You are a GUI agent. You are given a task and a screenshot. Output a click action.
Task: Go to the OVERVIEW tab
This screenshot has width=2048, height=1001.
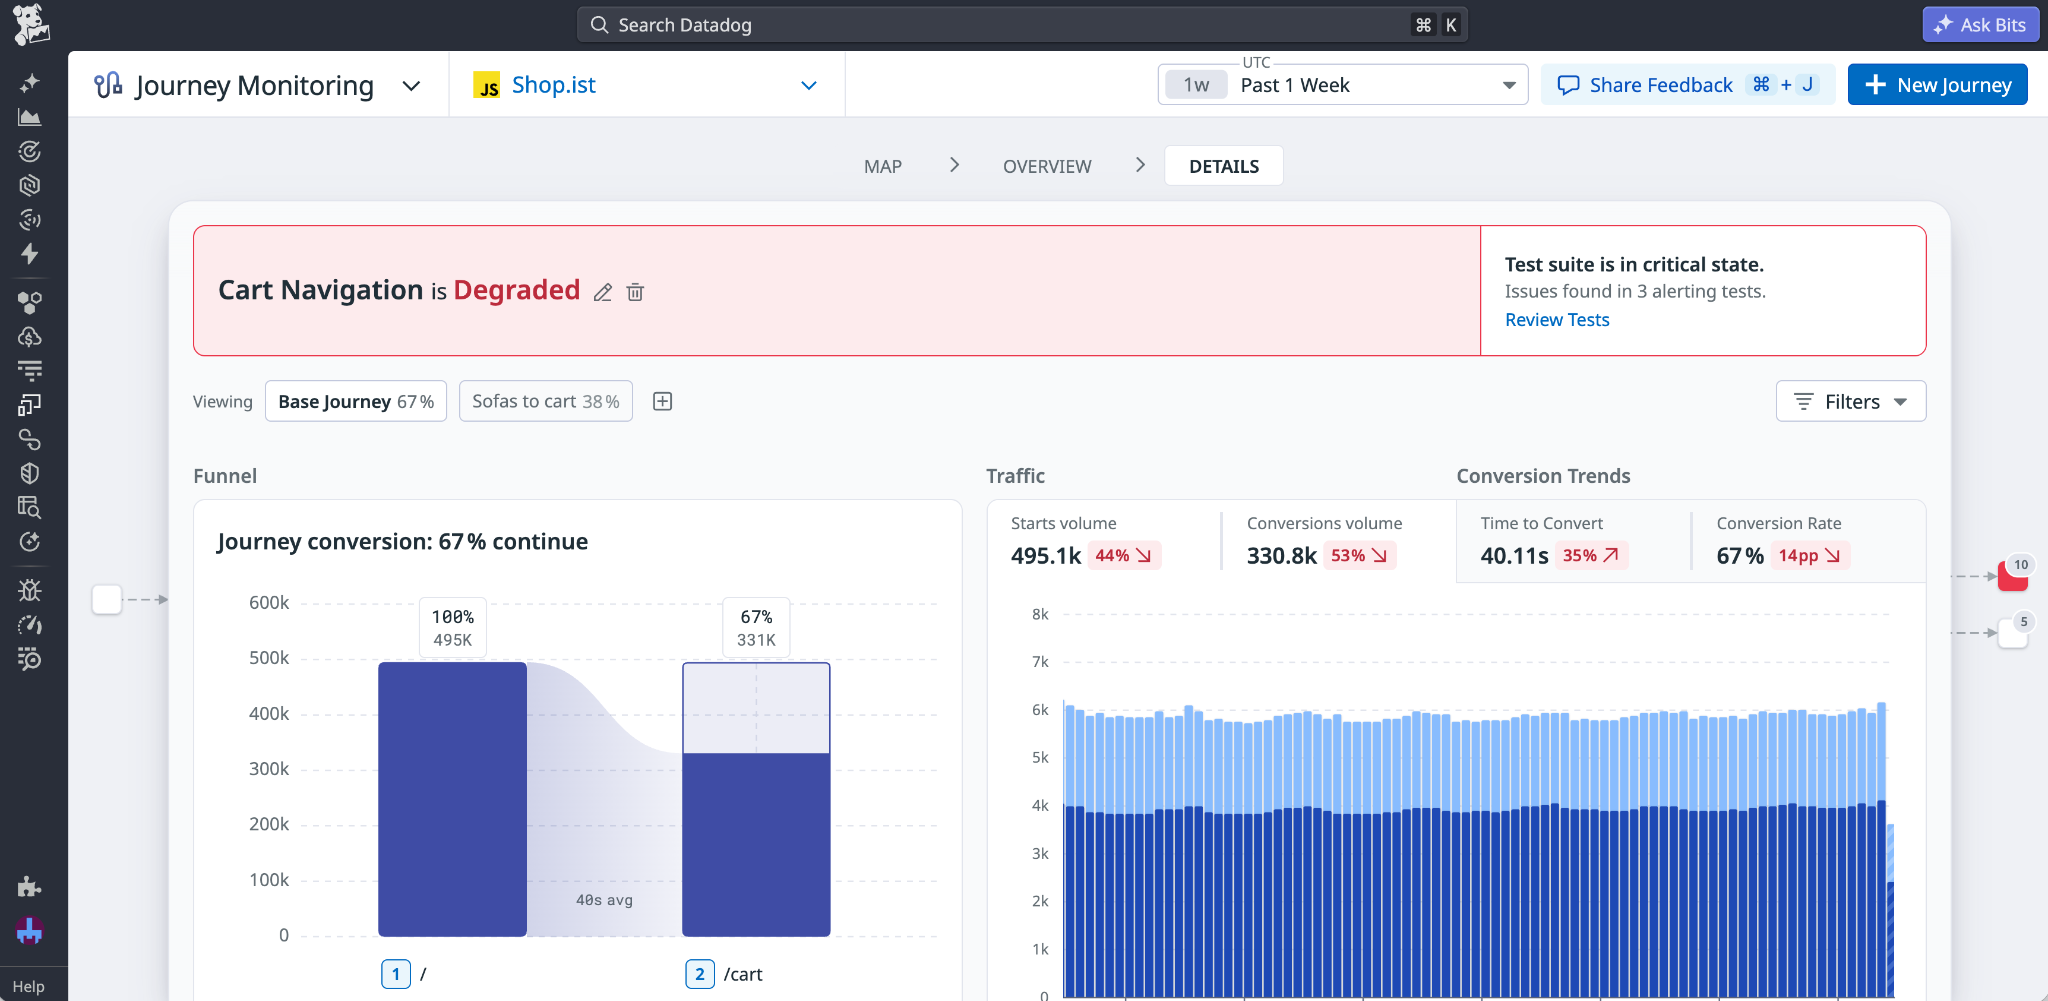point(1047,166)
